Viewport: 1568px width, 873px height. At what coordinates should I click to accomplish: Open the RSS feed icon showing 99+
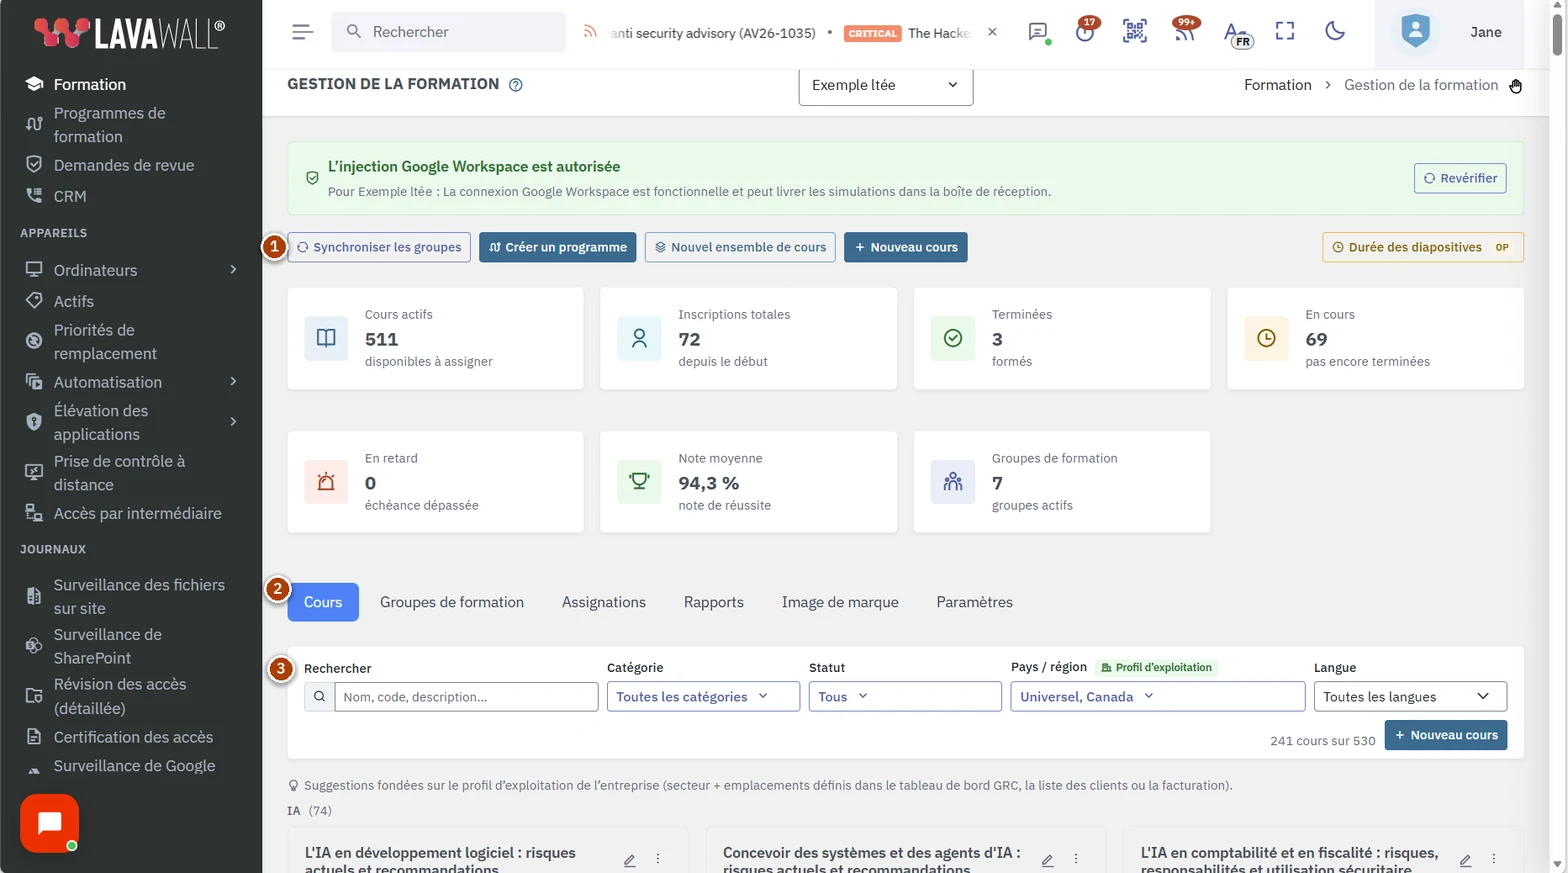pyautogui.click(x=1185, y=31)
